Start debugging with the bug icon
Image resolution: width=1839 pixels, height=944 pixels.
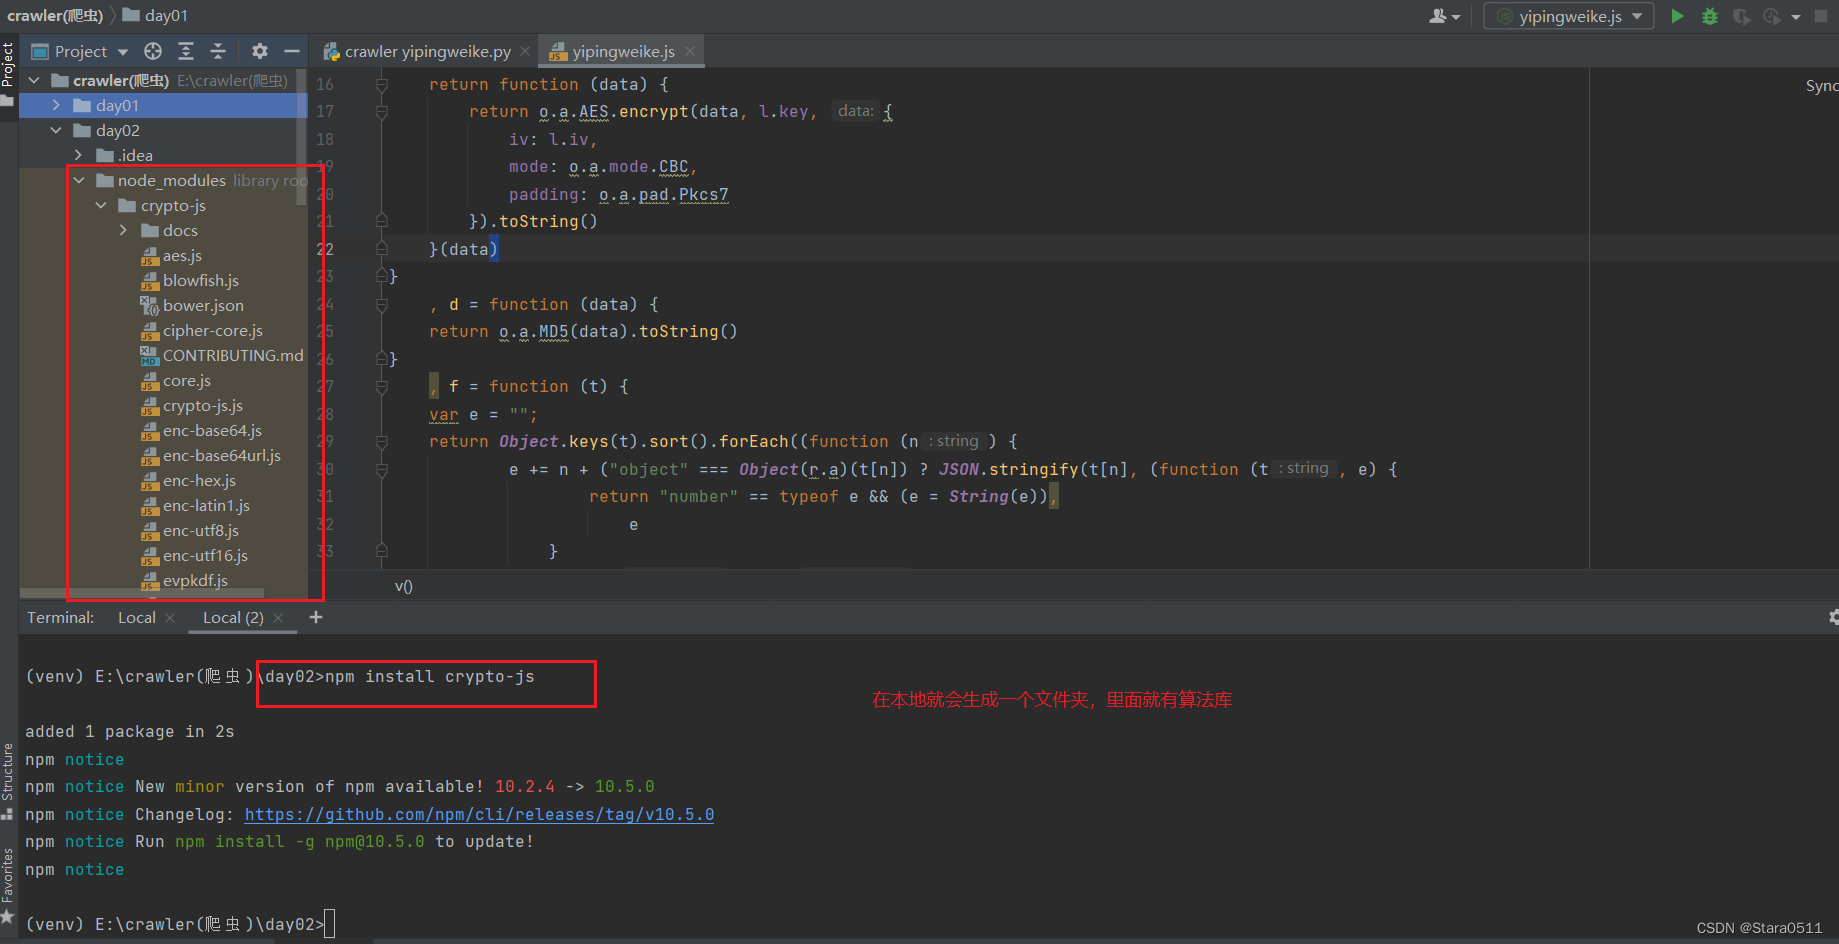[1710, 16]
